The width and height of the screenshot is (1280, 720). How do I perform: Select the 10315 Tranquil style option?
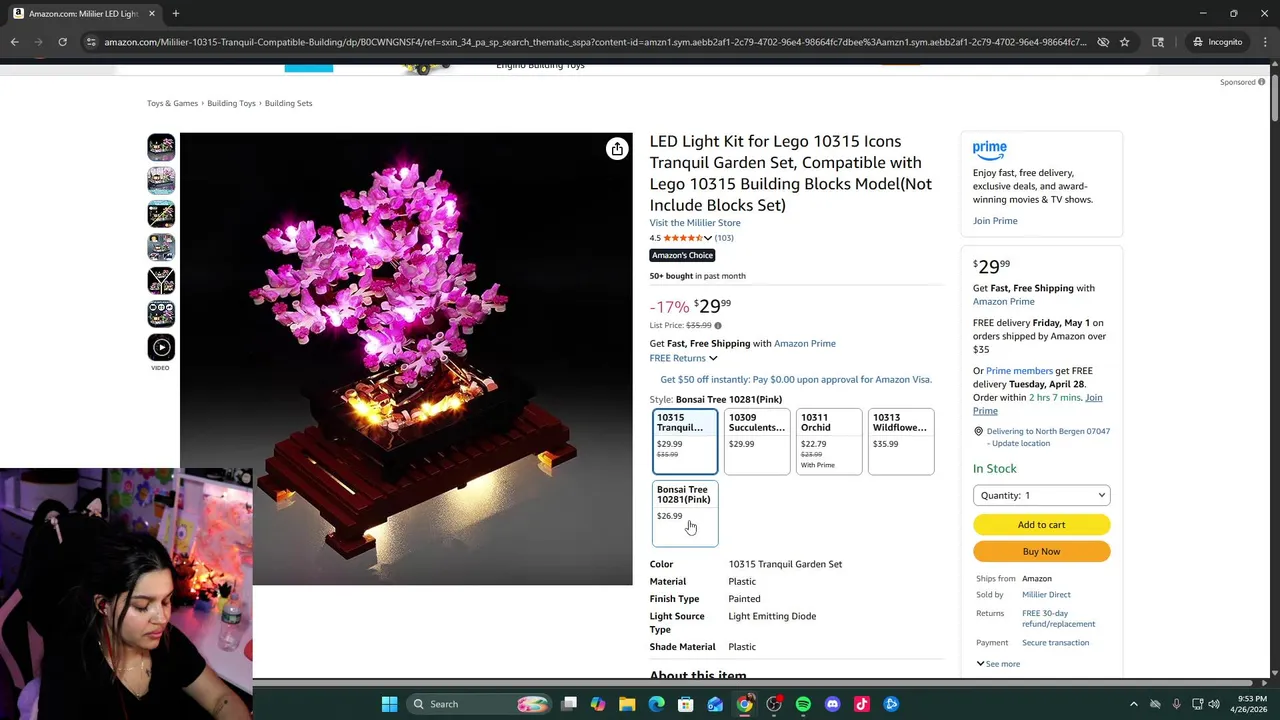[x=685, y=441]
